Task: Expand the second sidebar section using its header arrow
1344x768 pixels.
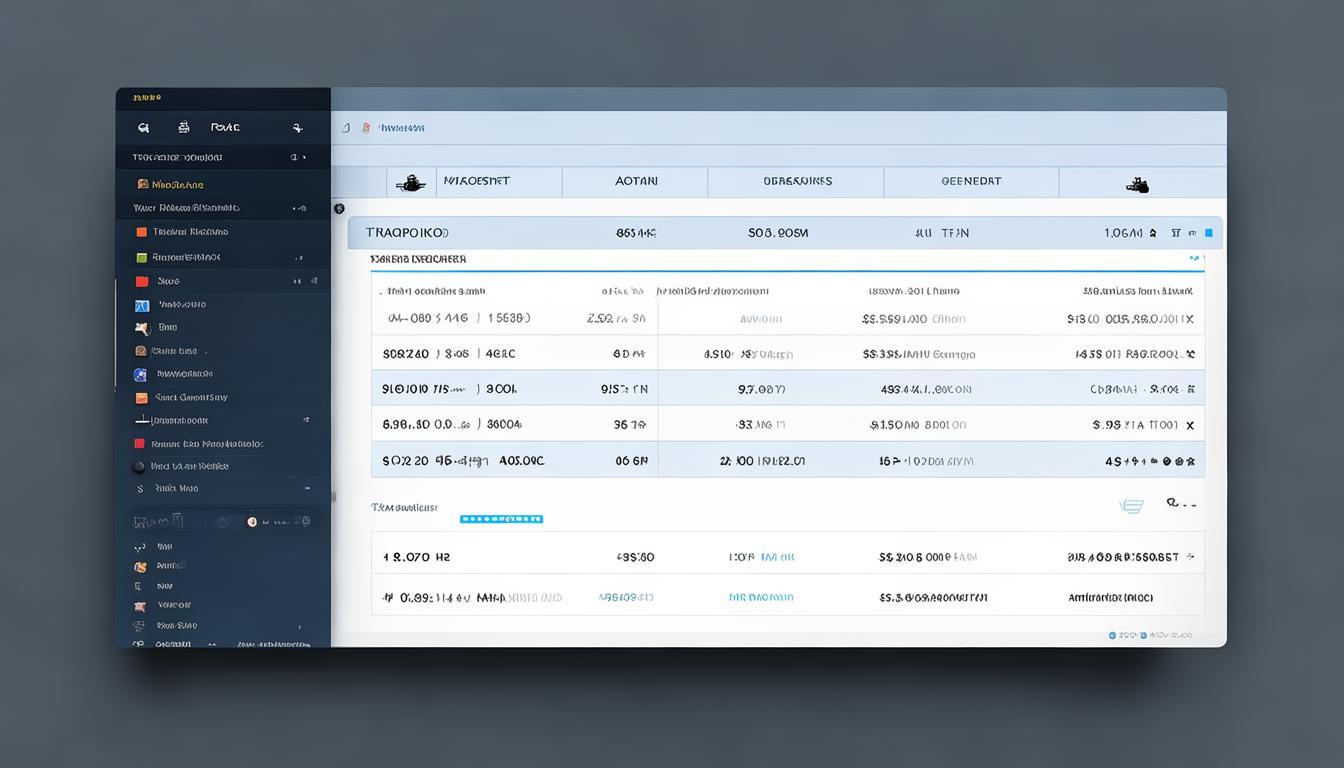Action: click(x=299, y=208)
